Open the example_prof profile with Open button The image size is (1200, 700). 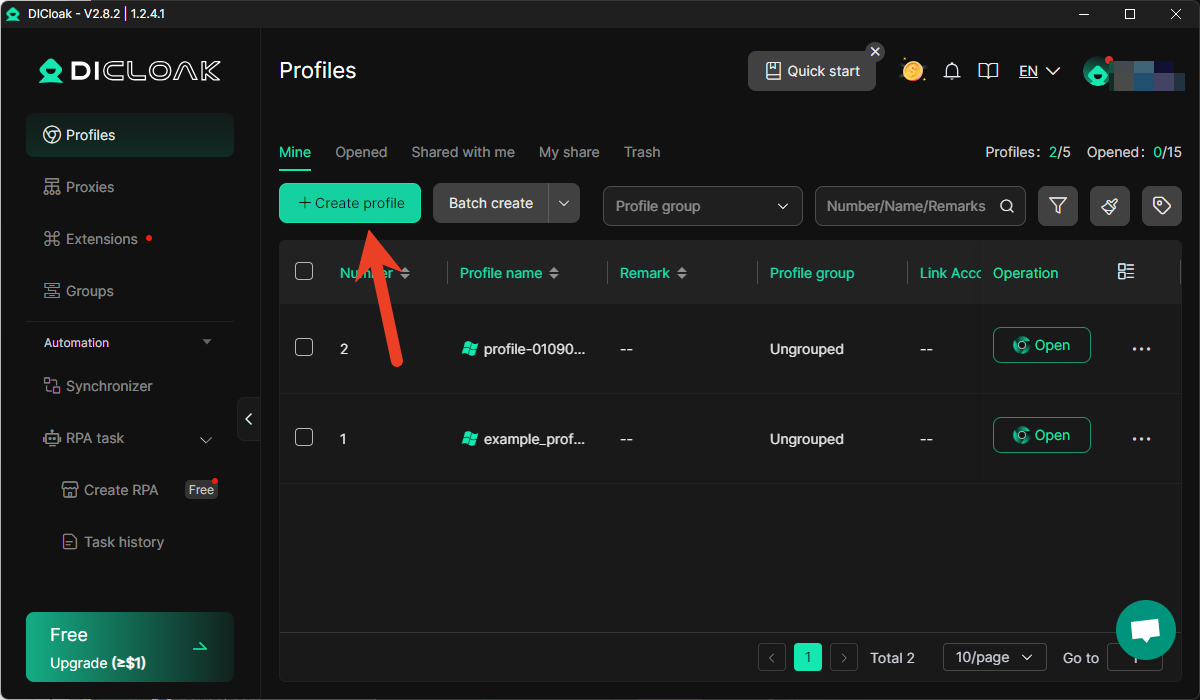point(1041,435)
